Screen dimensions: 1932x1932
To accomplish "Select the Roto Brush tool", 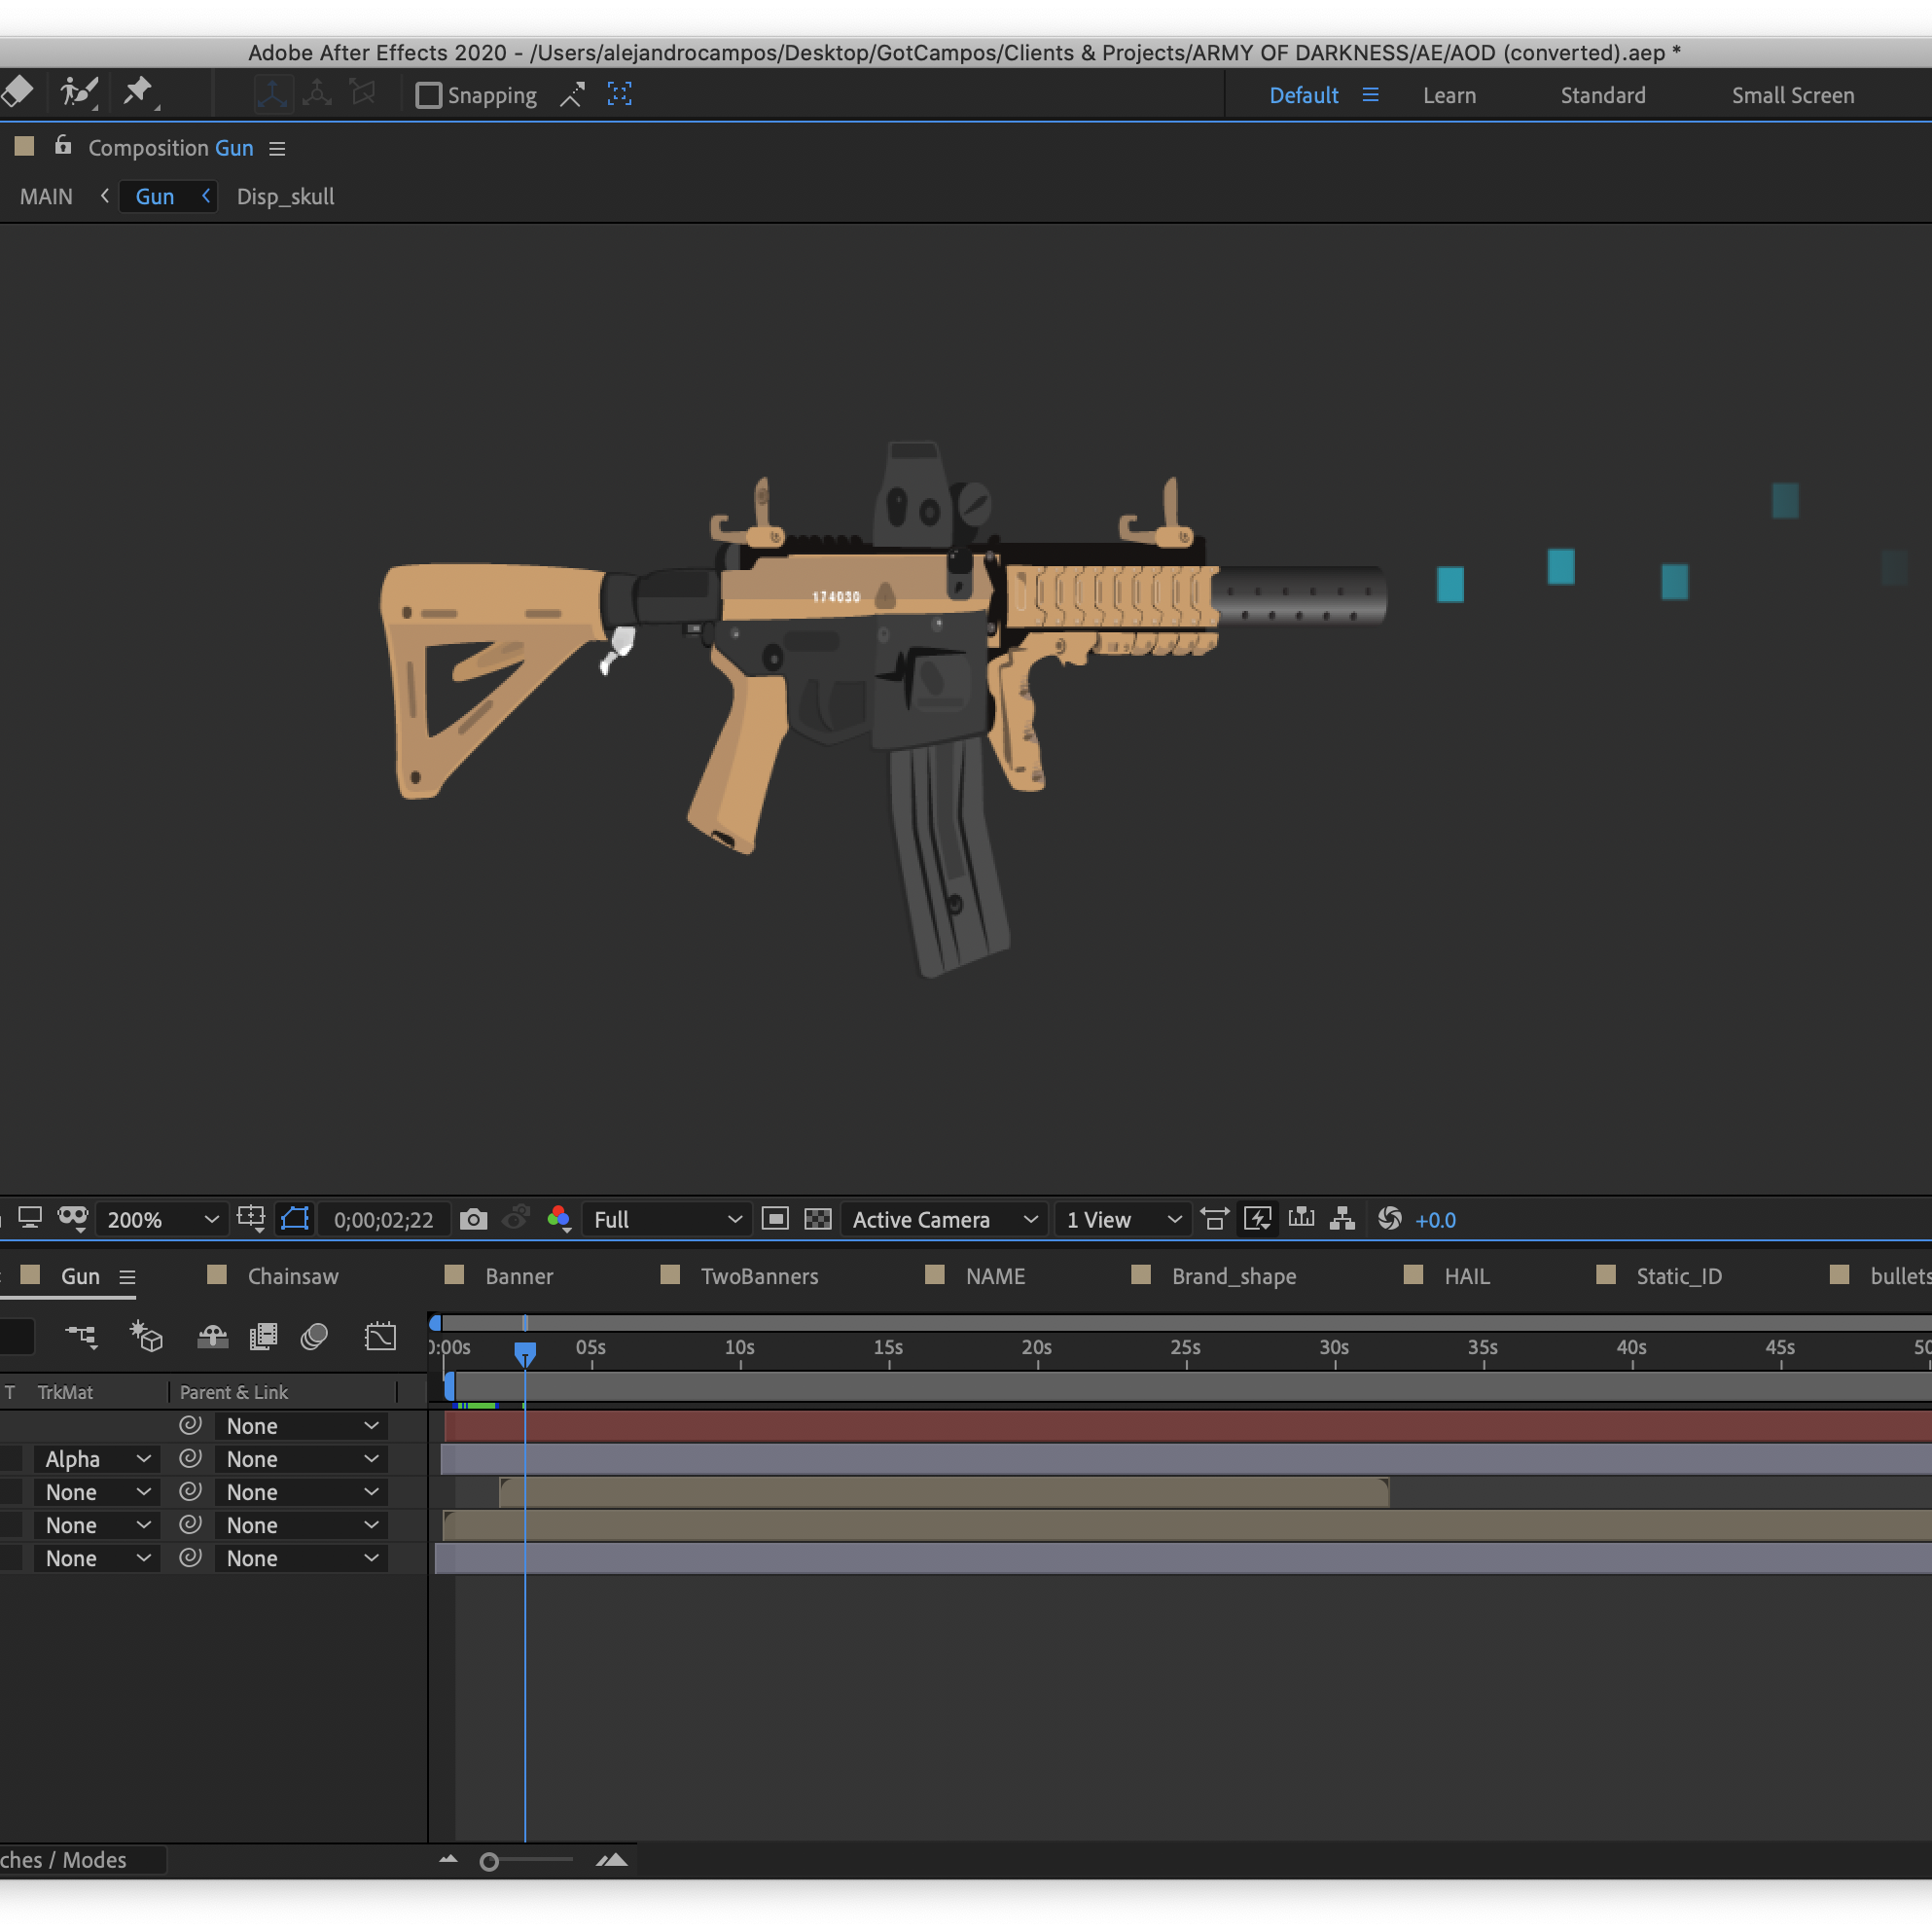I will pyautogui.click(x=78, y=93).
